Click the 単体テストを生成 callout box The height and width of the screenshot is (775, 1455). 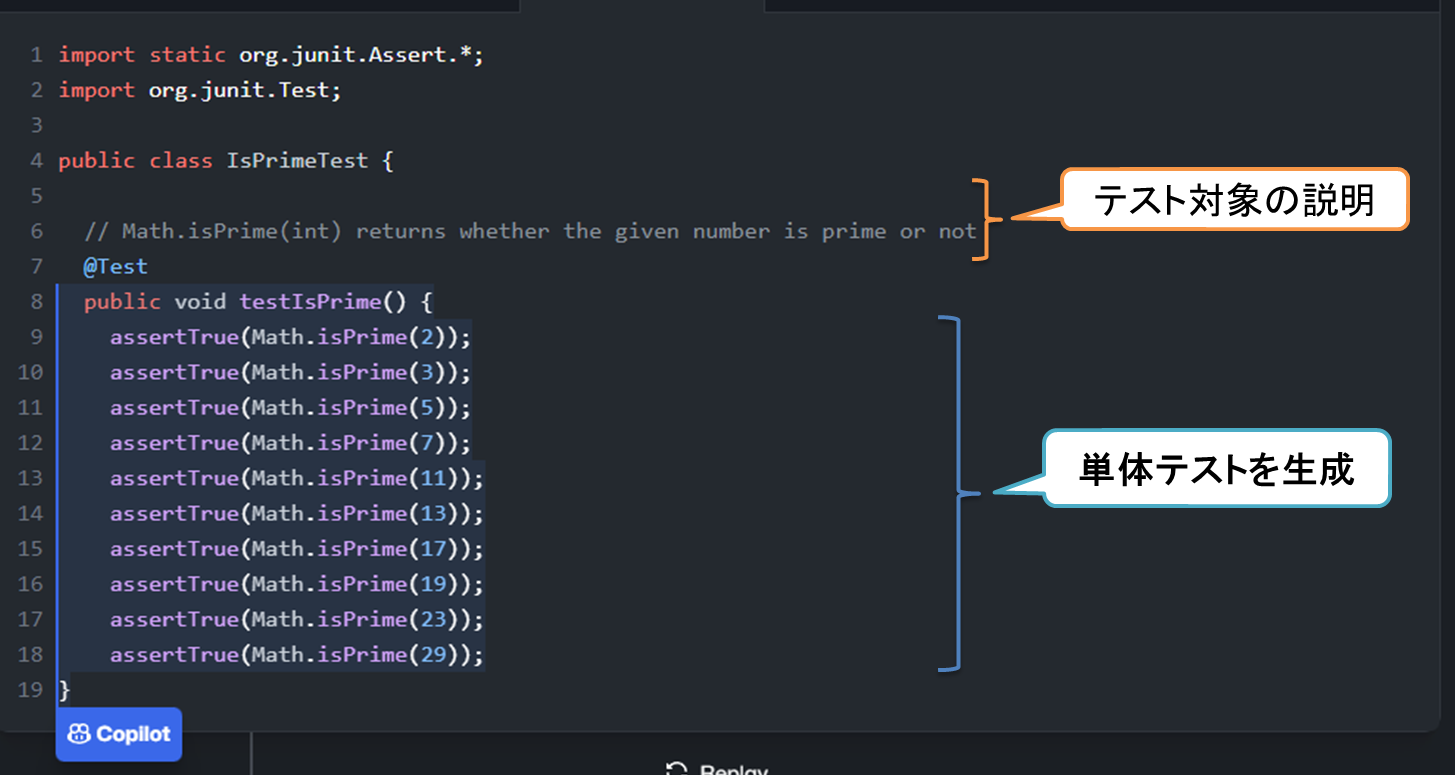pos(1216,468)
